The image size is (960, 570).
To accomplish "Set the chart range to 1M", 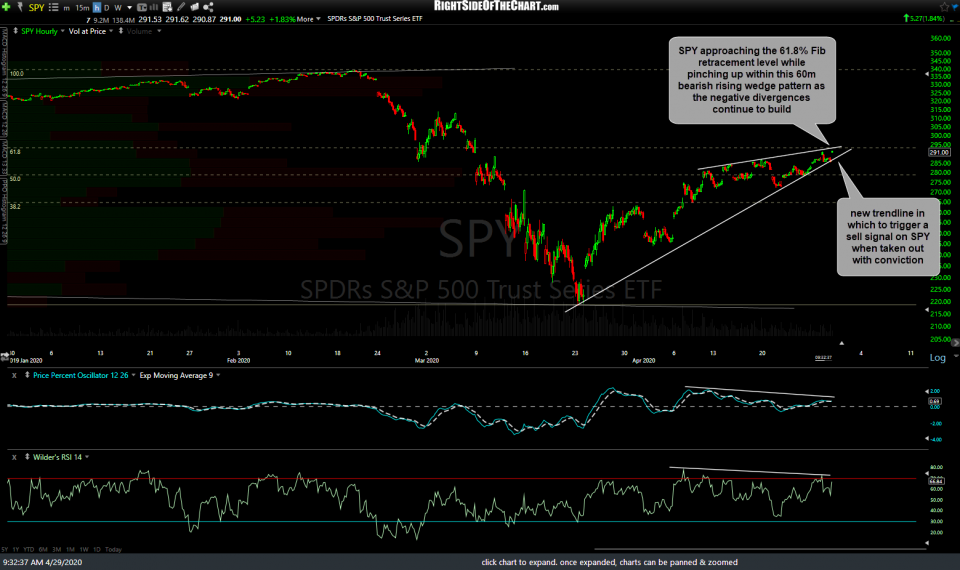I will (70, 549).
